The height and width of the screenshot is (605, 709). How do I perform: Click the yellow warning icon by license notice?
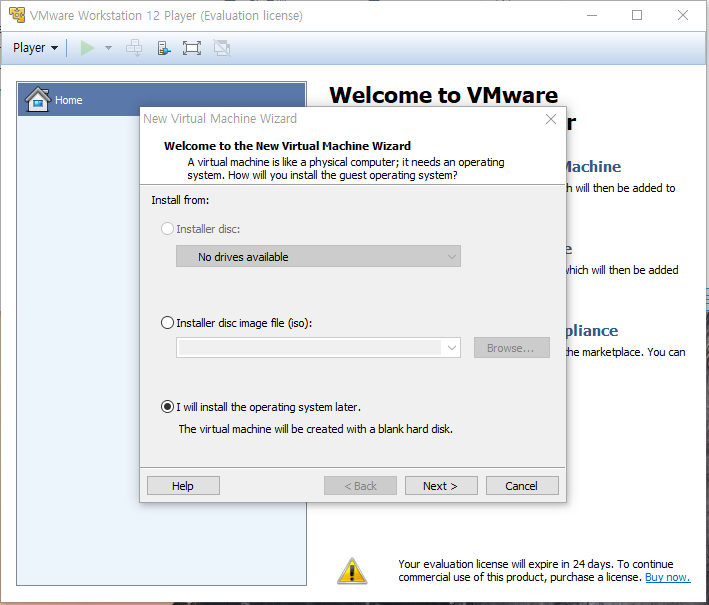pos(352,571)
